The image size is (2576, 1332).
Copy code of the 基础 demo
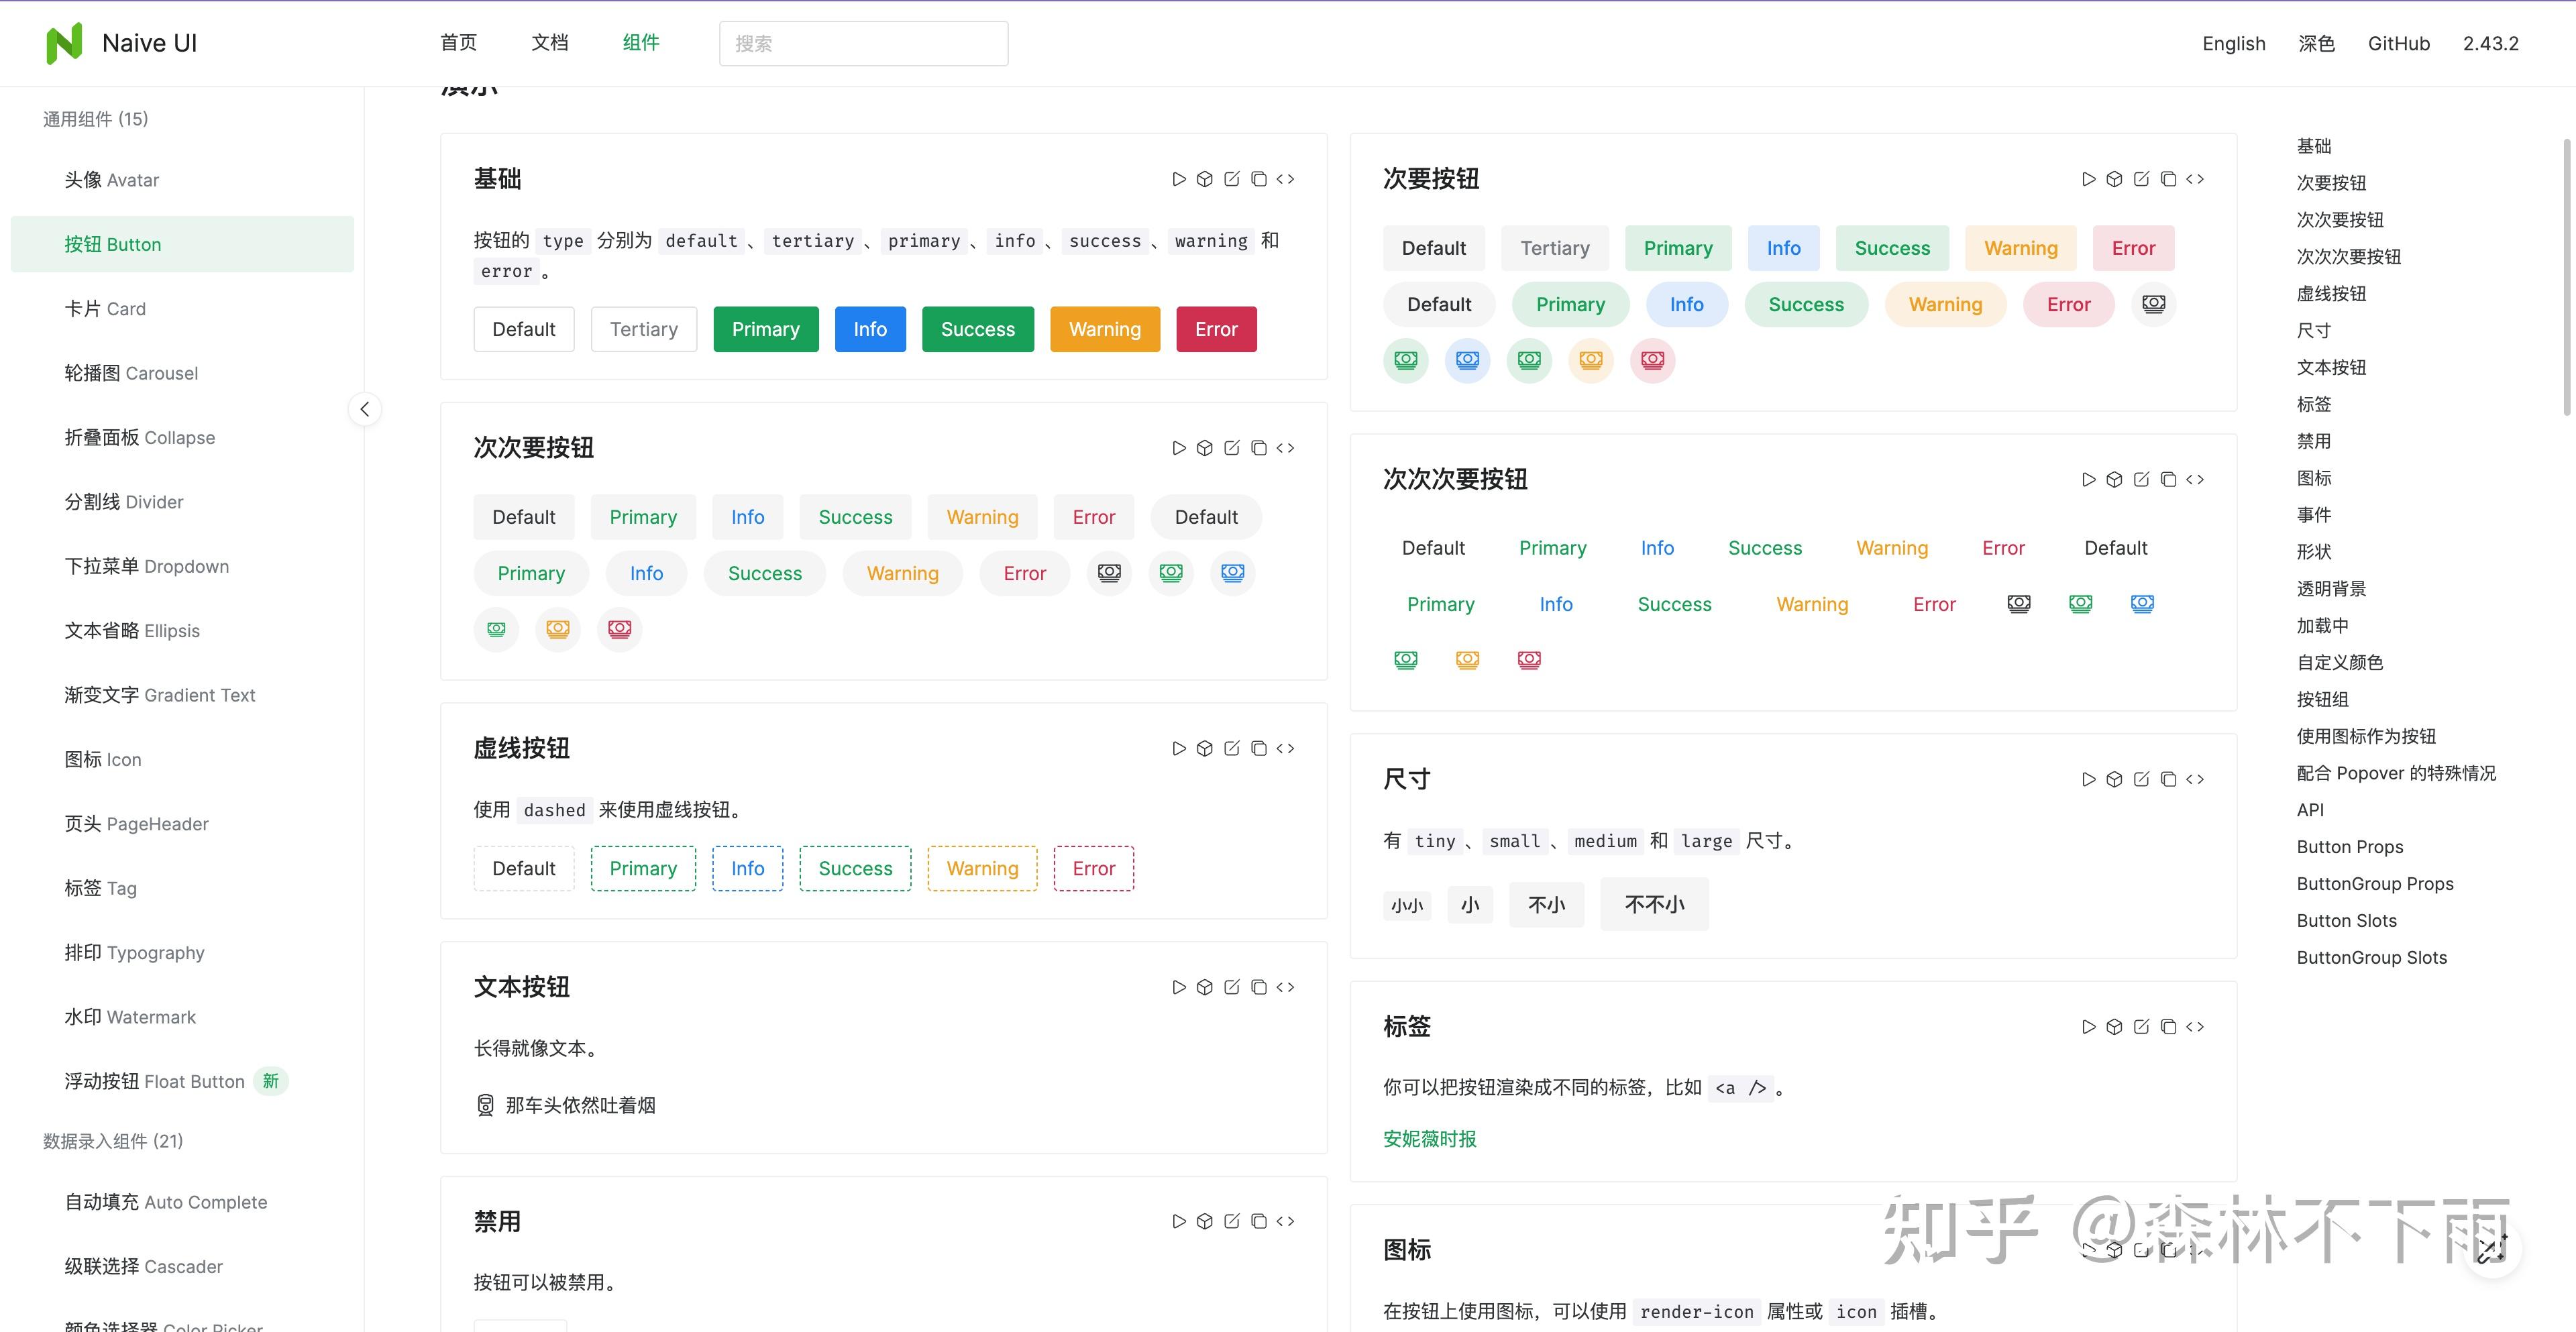(1259, 179)
